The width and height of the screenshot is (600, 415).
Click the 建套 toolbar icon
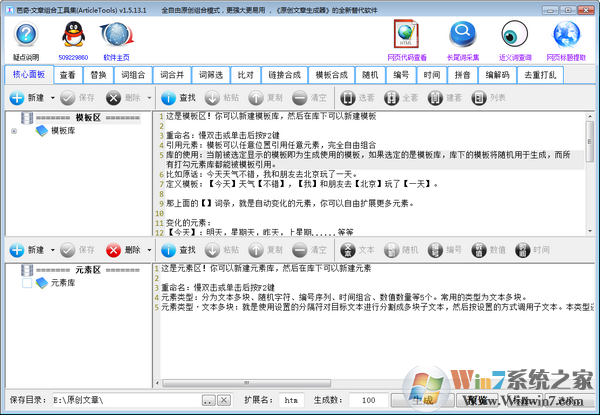pyautogui.click(x=445, y=98)
